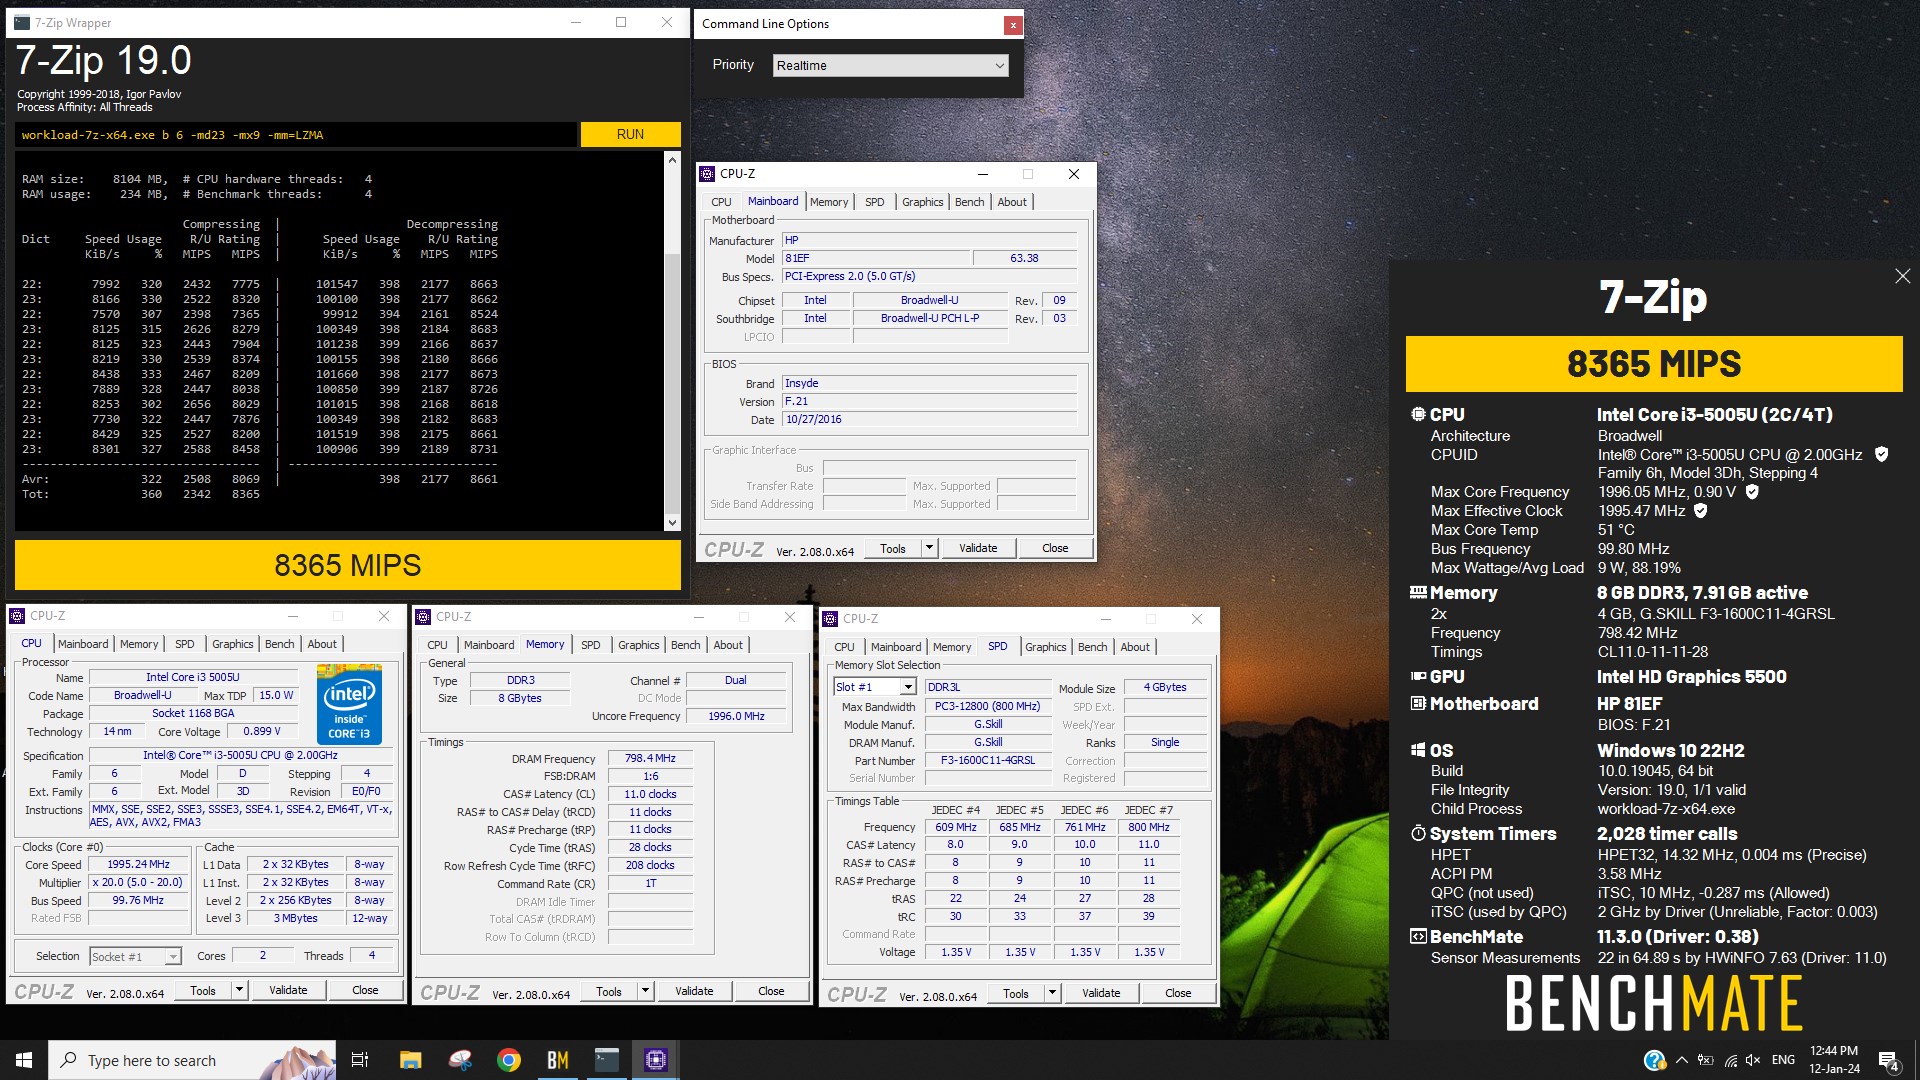This screenshot has height=1080, width=1920.
Task: Click console scrollbar up arrow in 7-Zip Wrapper
Action: (x=672, y=160)
